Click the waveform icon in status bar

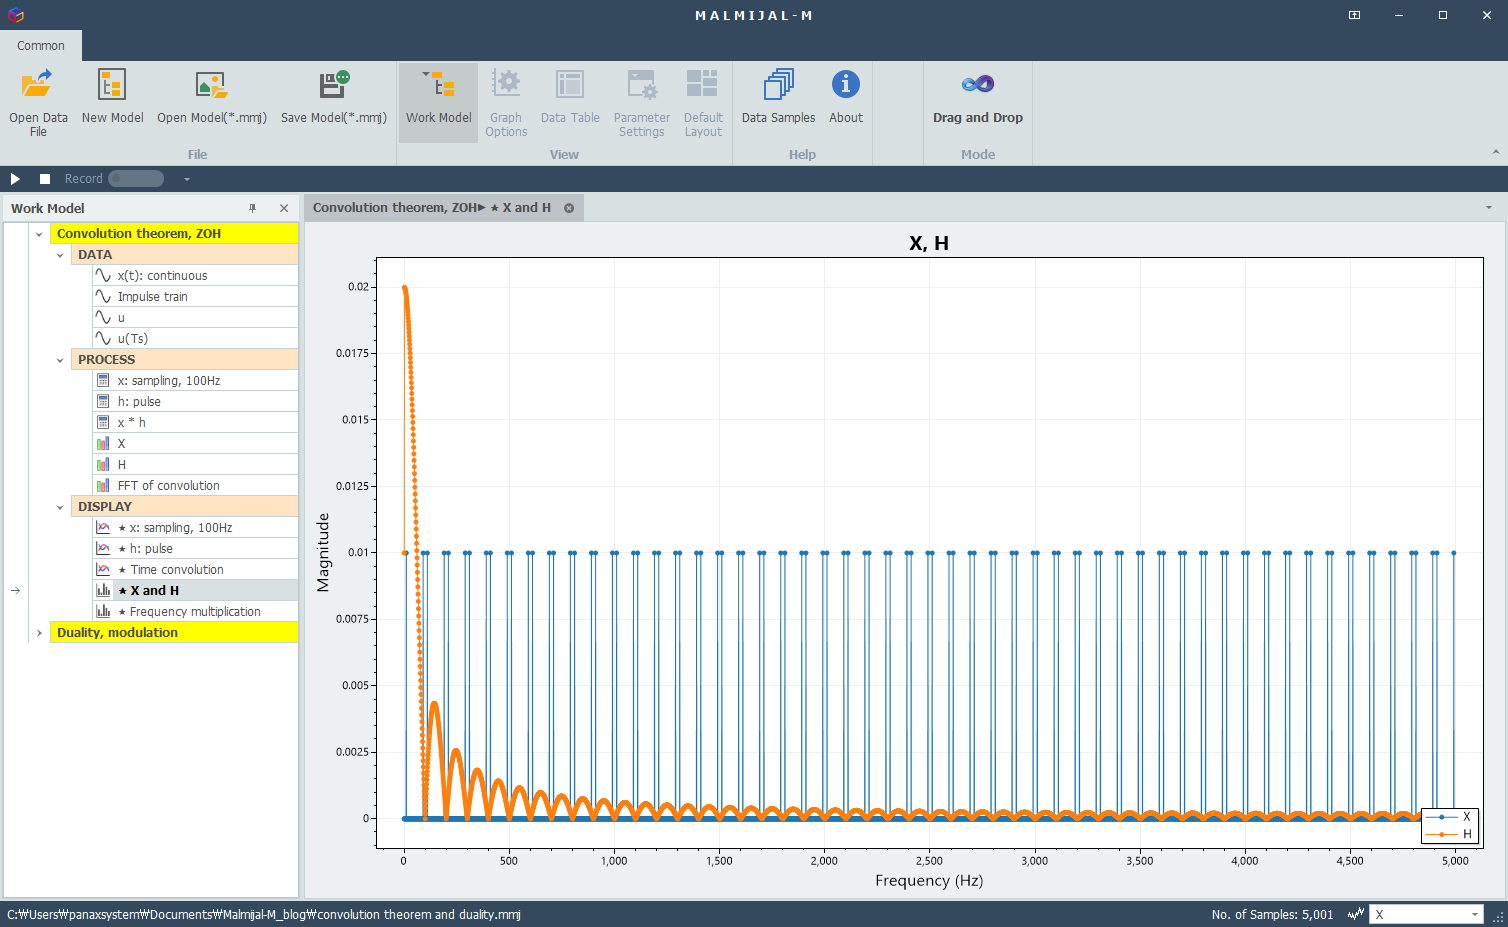[x=1356, y=914]
